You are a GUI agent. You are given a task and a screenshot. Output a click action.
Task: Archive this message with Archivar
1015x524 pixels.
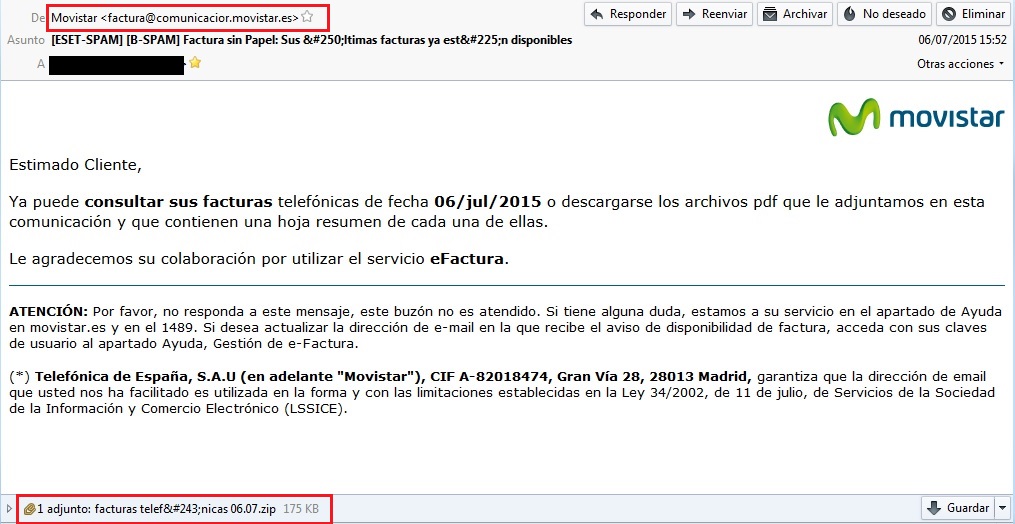[x=795, y=14]
